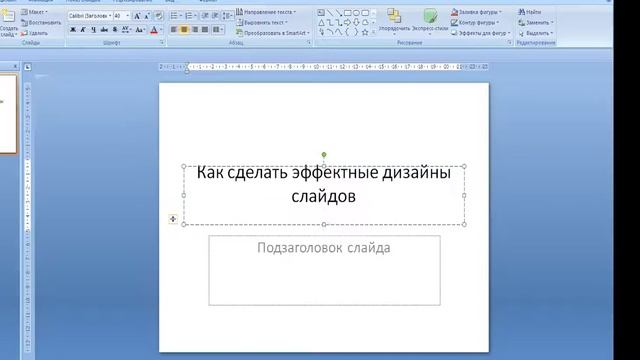Decrease list indent level icon
The height and width of the screenshot is (360, 640).
pyautogui.click(x=204, y=16)
